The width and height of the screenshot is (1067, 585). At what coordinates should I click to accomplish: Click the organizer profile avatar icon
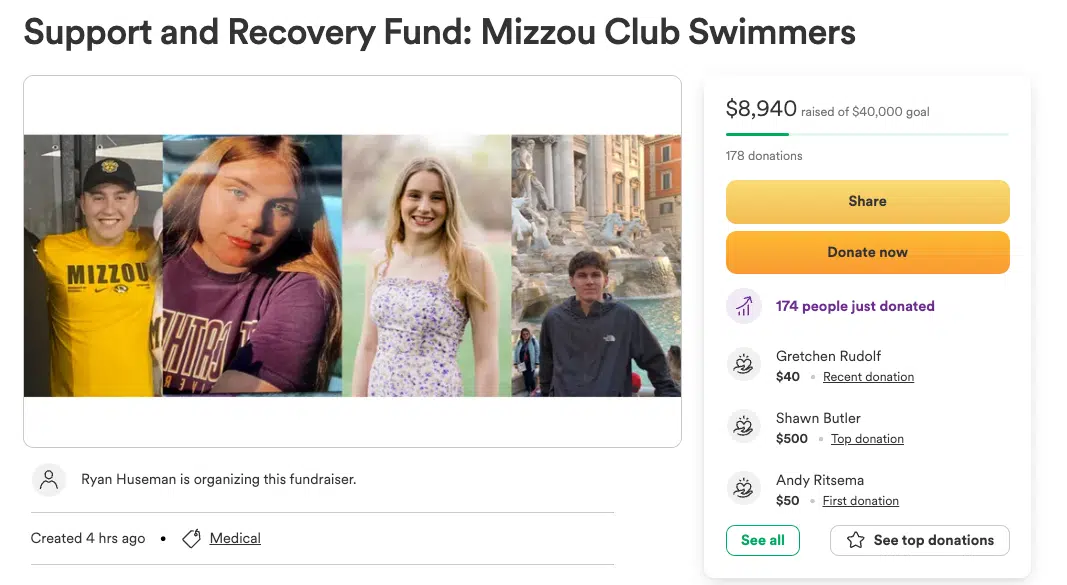point(49,480)
